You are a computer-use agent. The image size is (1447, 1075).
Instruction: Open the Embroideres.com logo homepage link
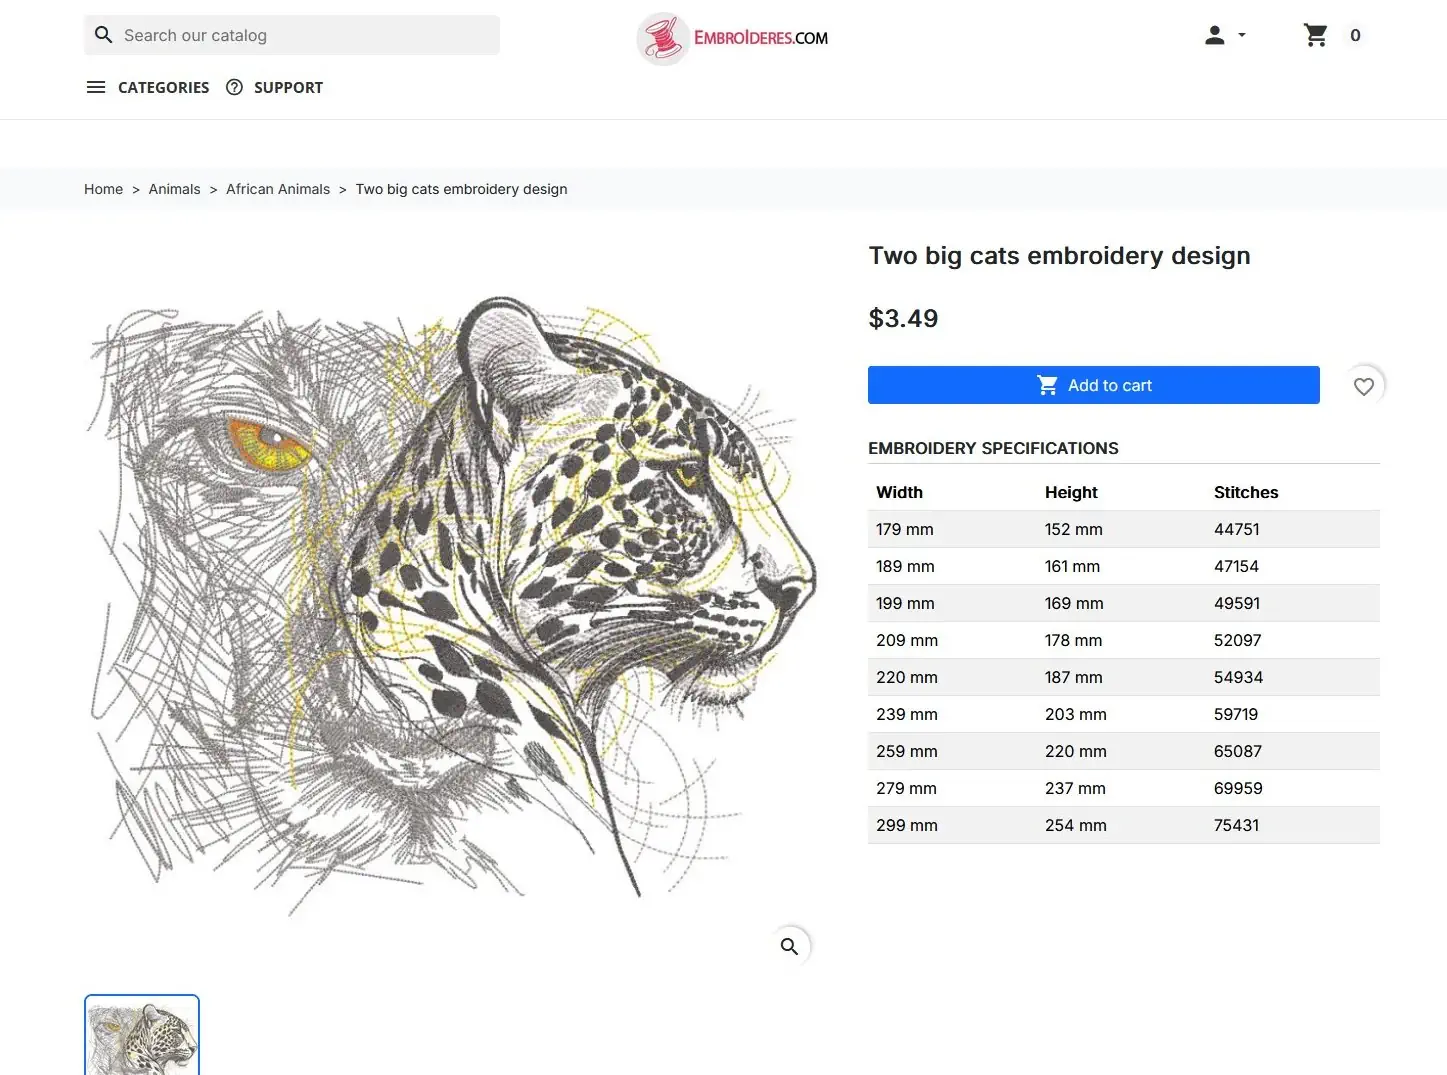pyautogui.click(x=733, y=38)
